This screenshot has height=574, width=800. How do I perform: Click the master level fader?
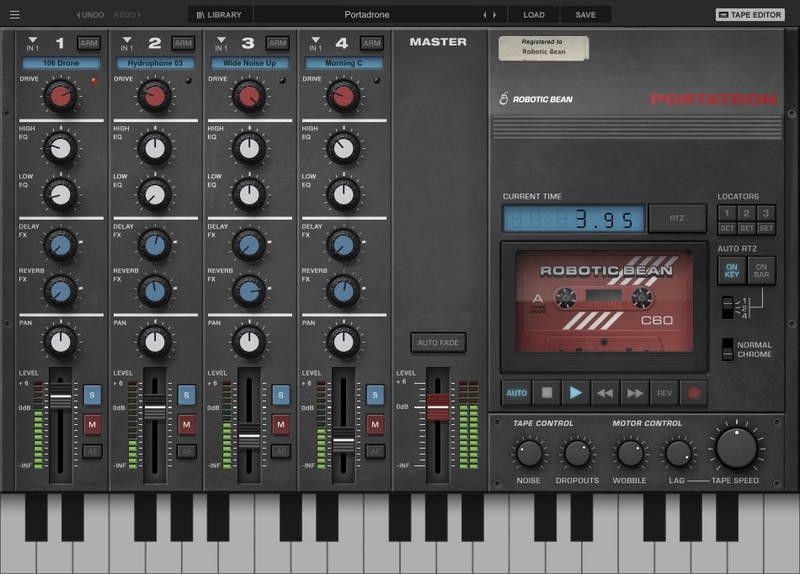[x=438, y=407]
